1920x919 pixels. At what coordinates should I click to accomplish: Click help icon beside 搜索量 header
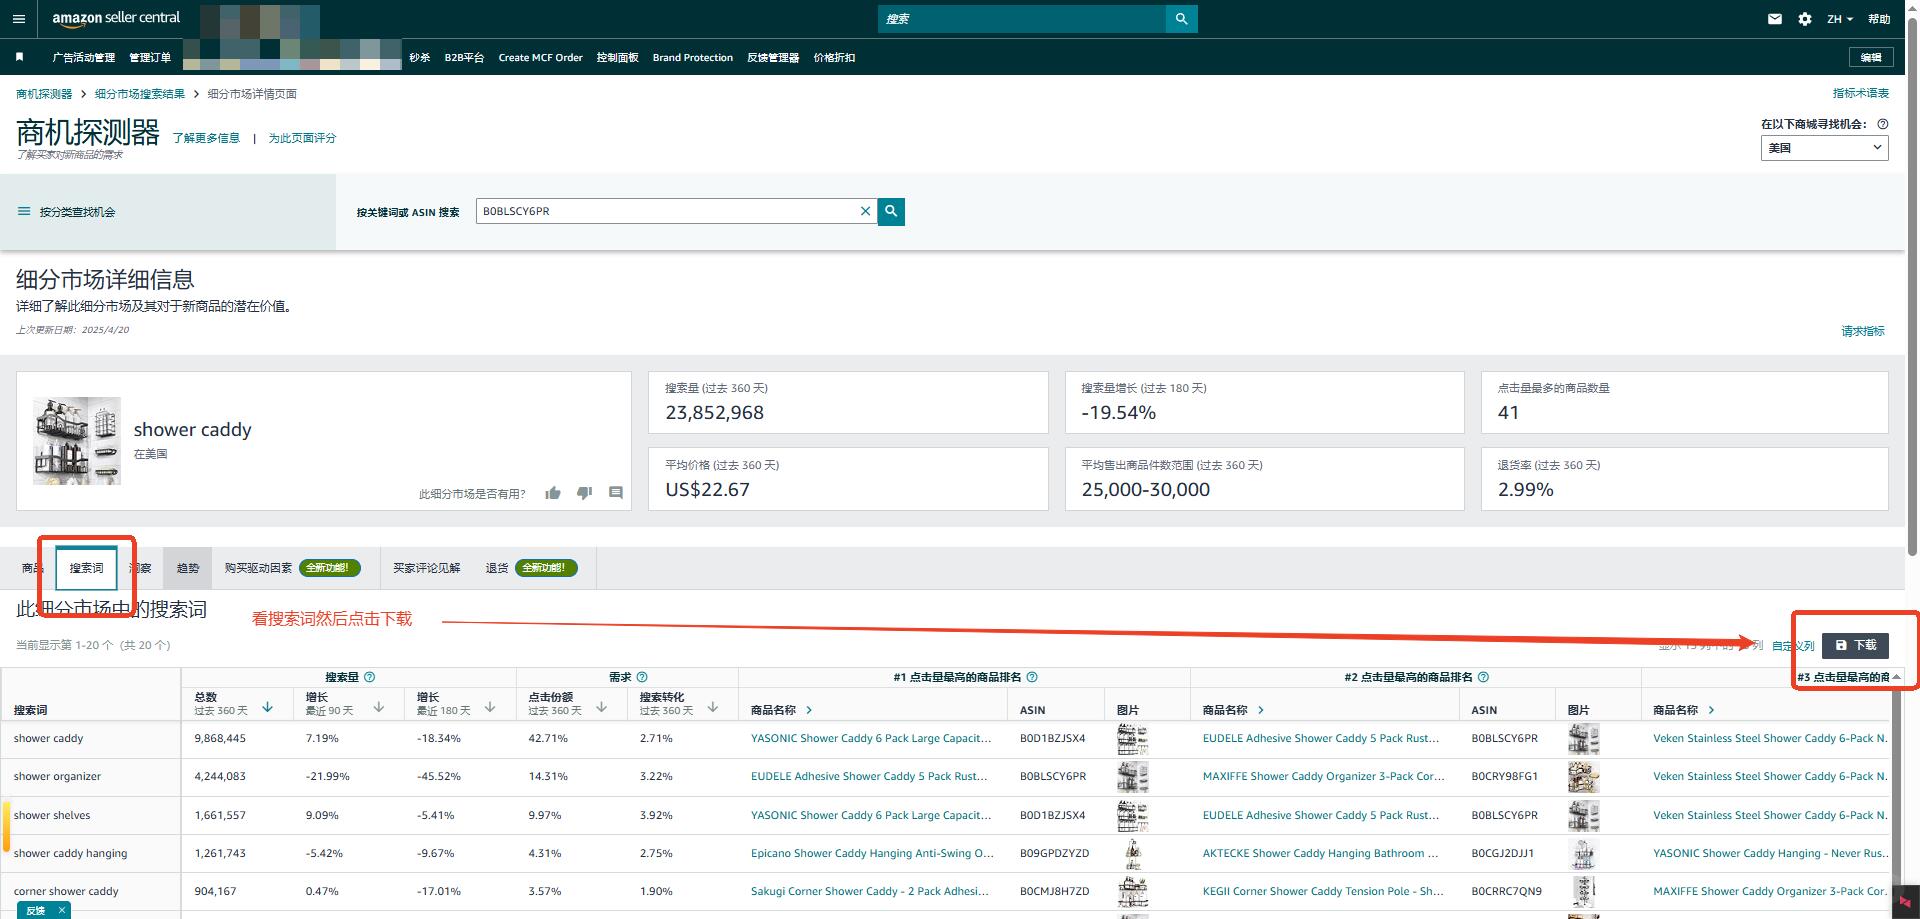[x=370, y=677]
